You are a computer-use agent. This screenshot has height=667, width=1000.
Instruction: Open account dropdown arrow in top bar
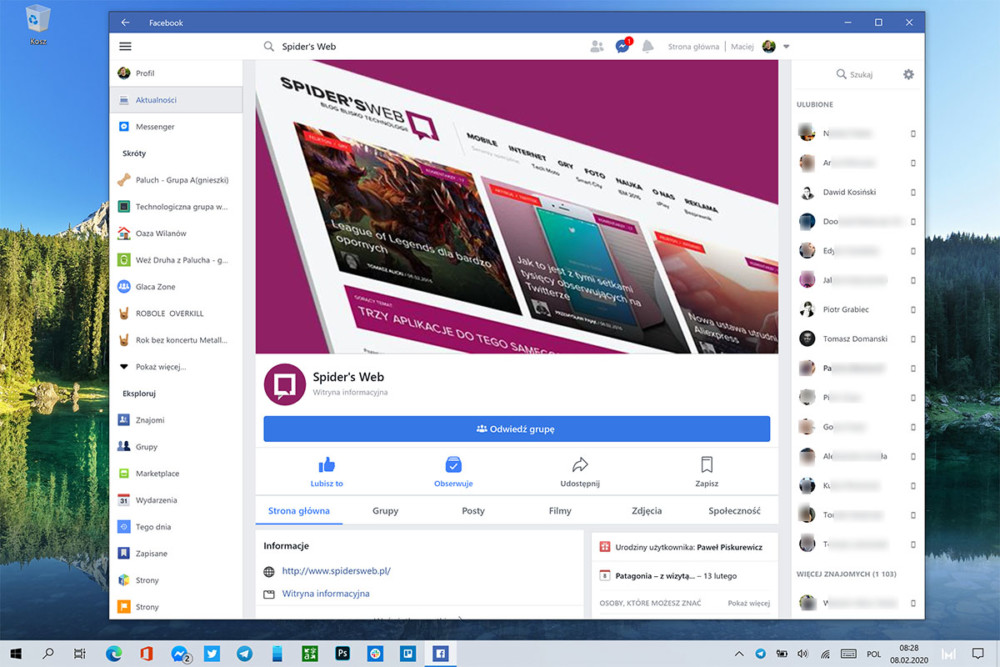coord(786,47)
